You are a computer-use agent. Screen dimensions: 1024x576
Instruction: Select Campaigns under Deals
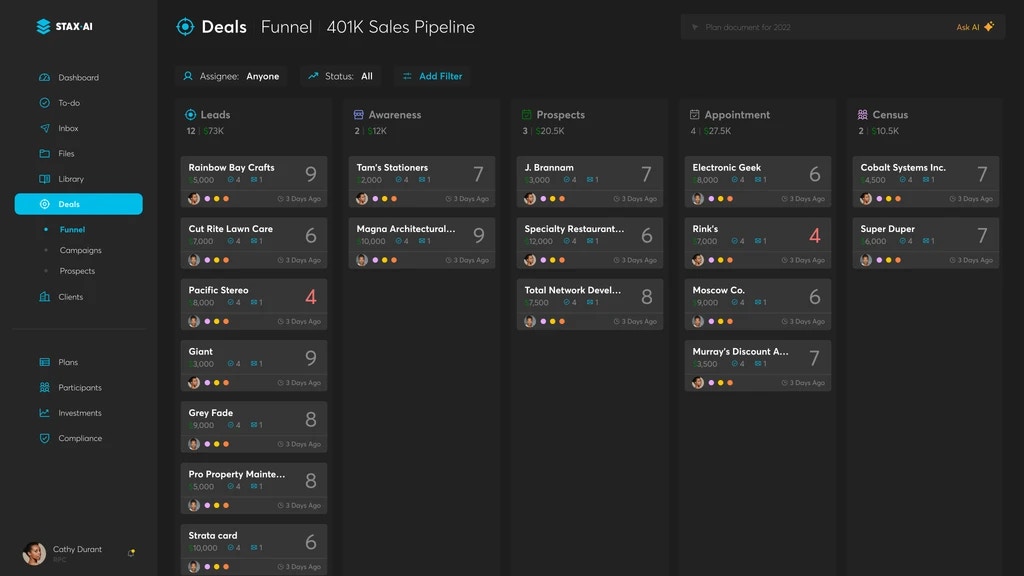80,250
